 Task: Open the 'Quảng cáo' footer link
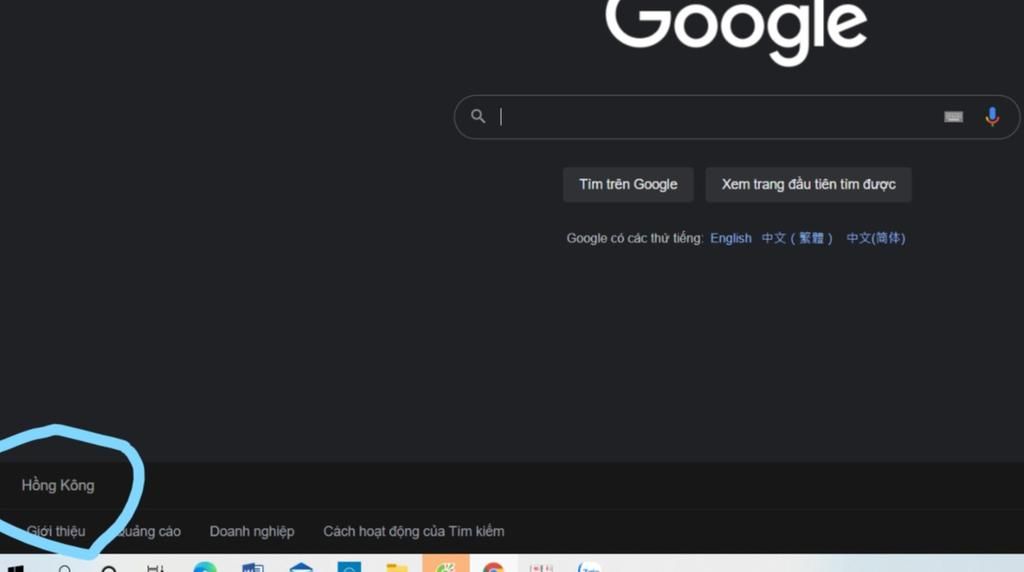point(148,531)
